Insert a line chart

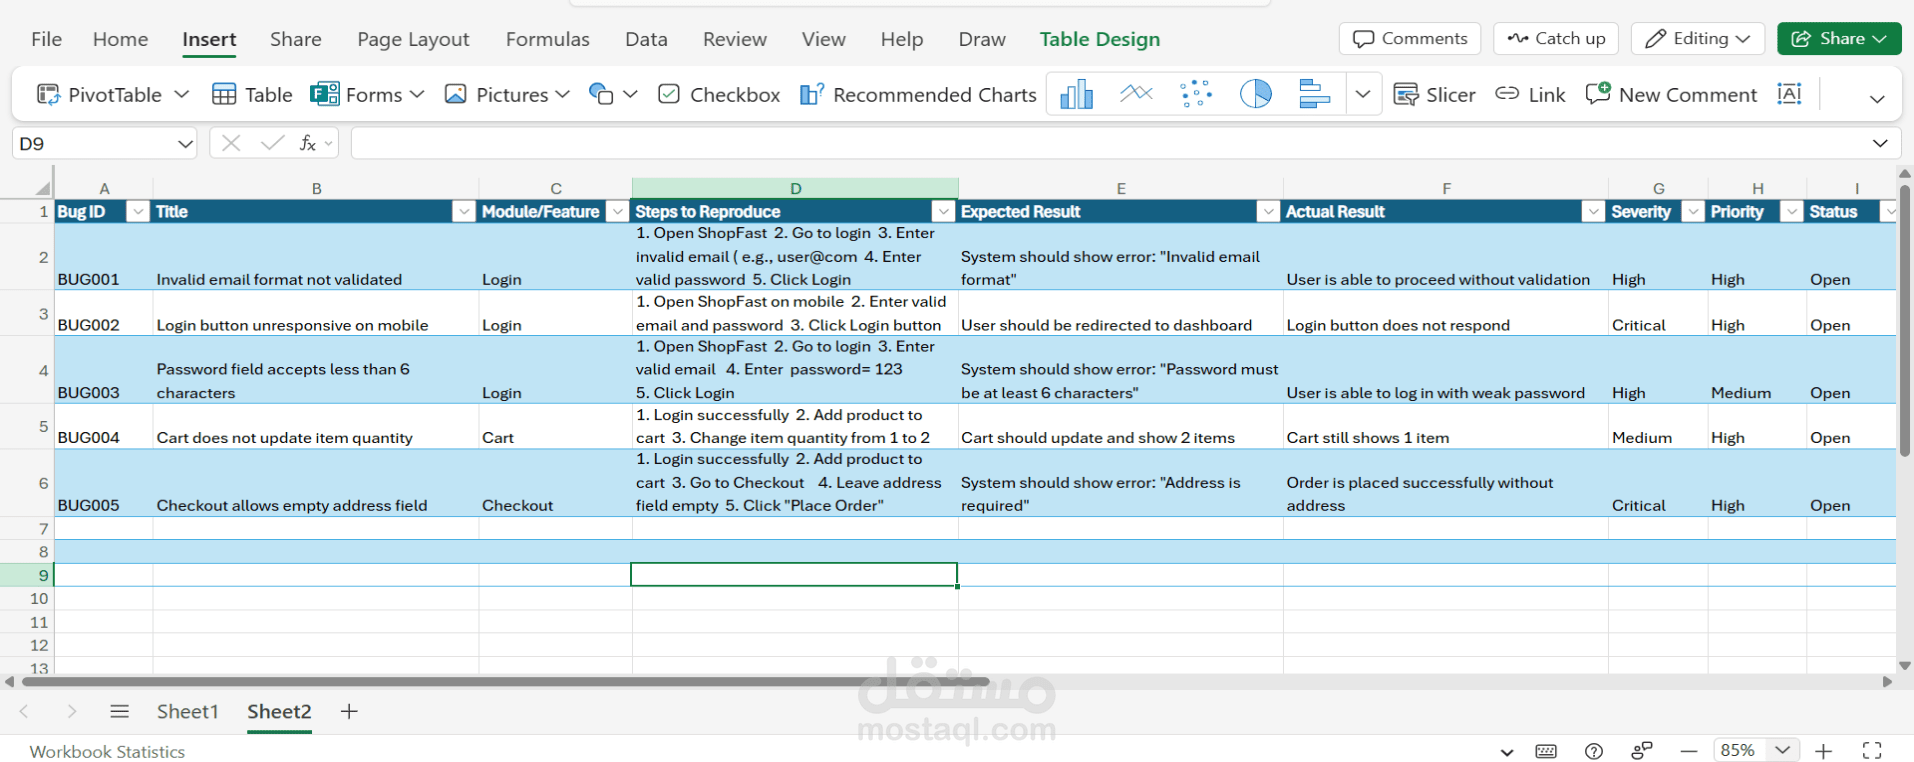(1136, 94)
